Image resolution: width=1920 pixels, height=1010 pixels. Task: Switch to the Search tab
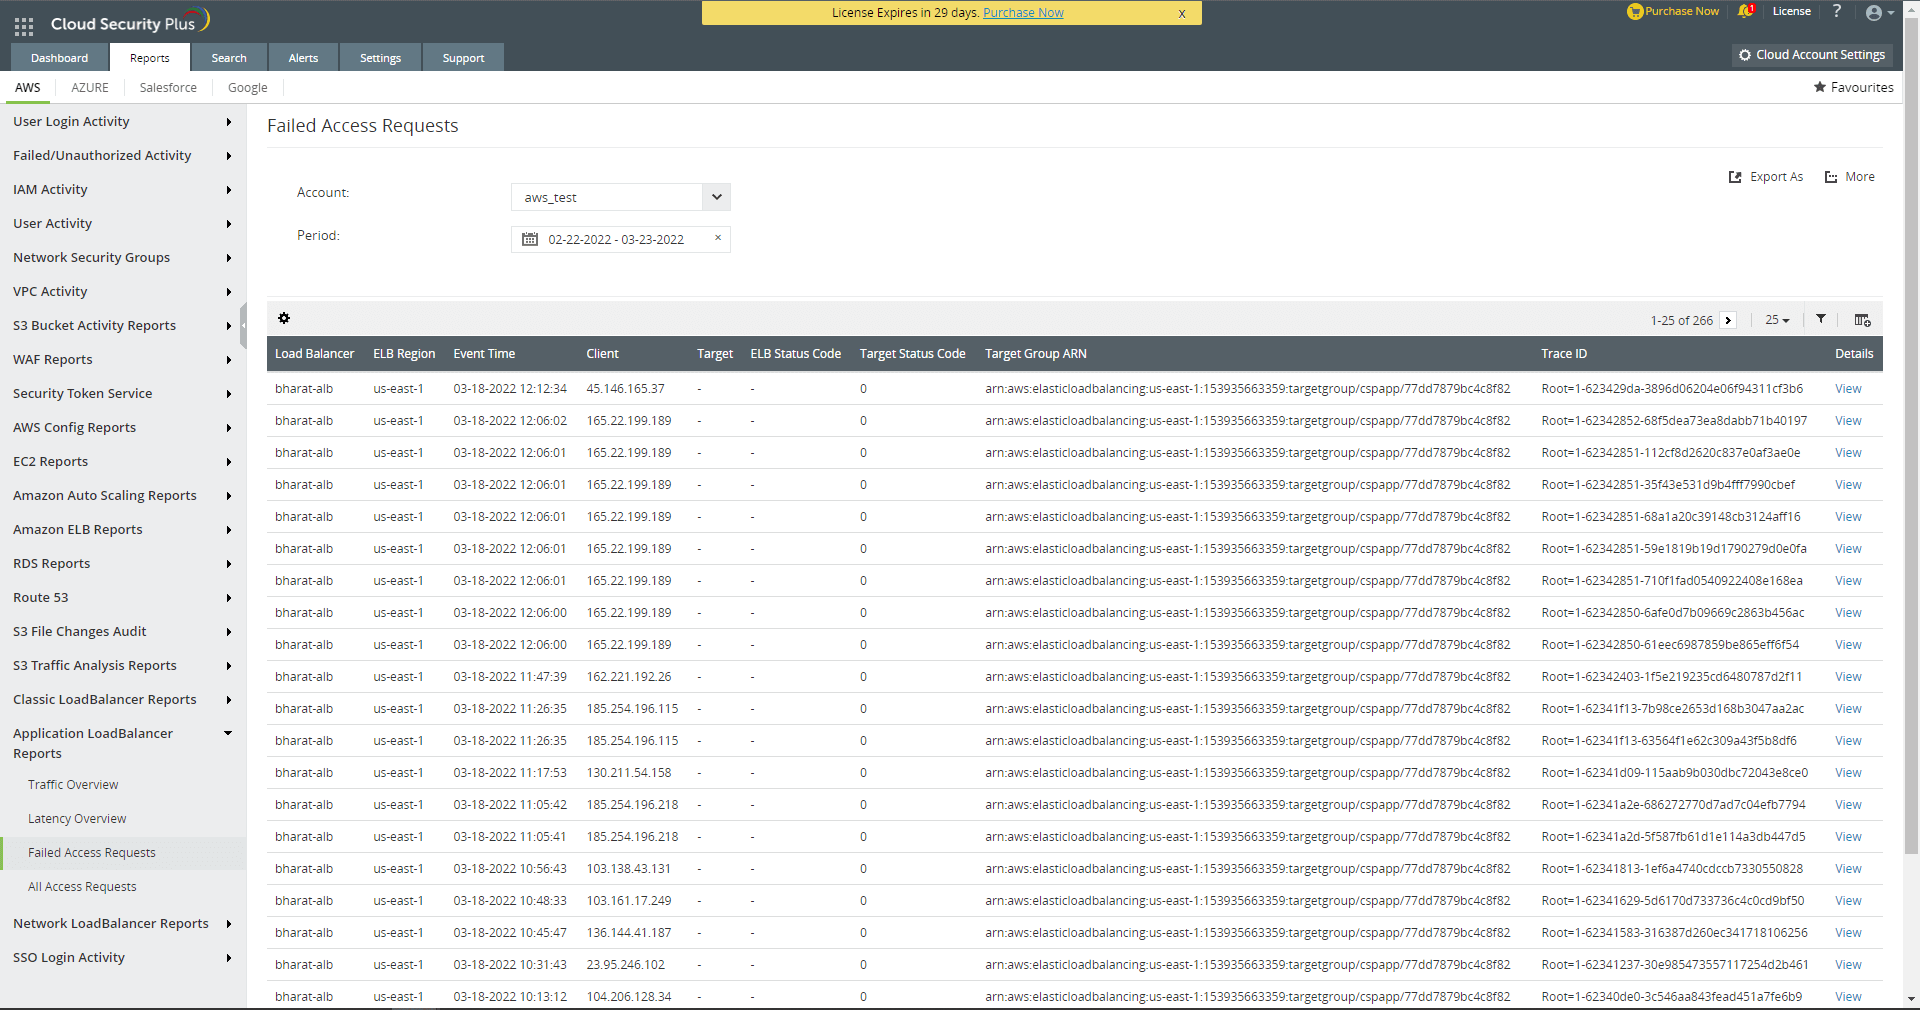[x=229, y=58]
